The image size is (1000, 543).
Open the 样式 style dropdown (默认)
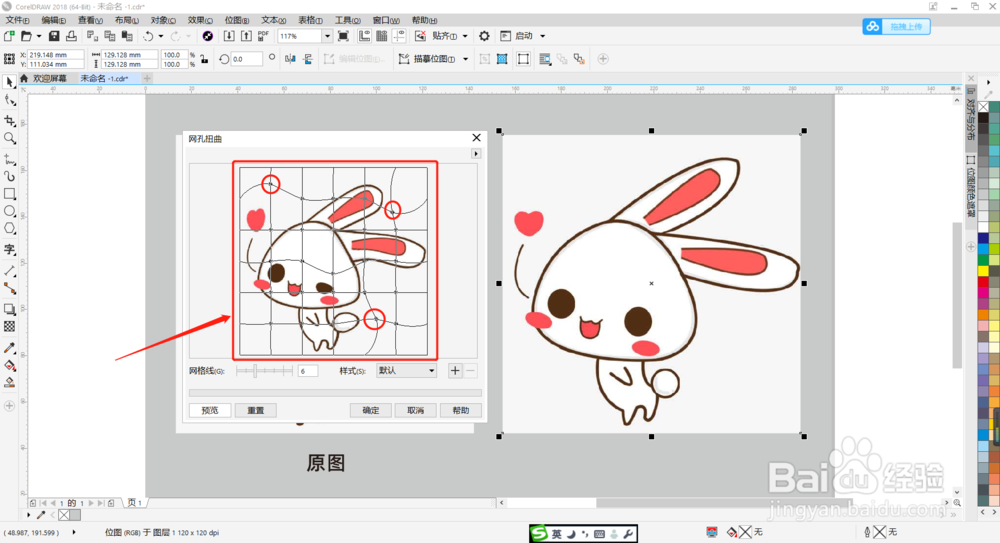coord(406,370)
